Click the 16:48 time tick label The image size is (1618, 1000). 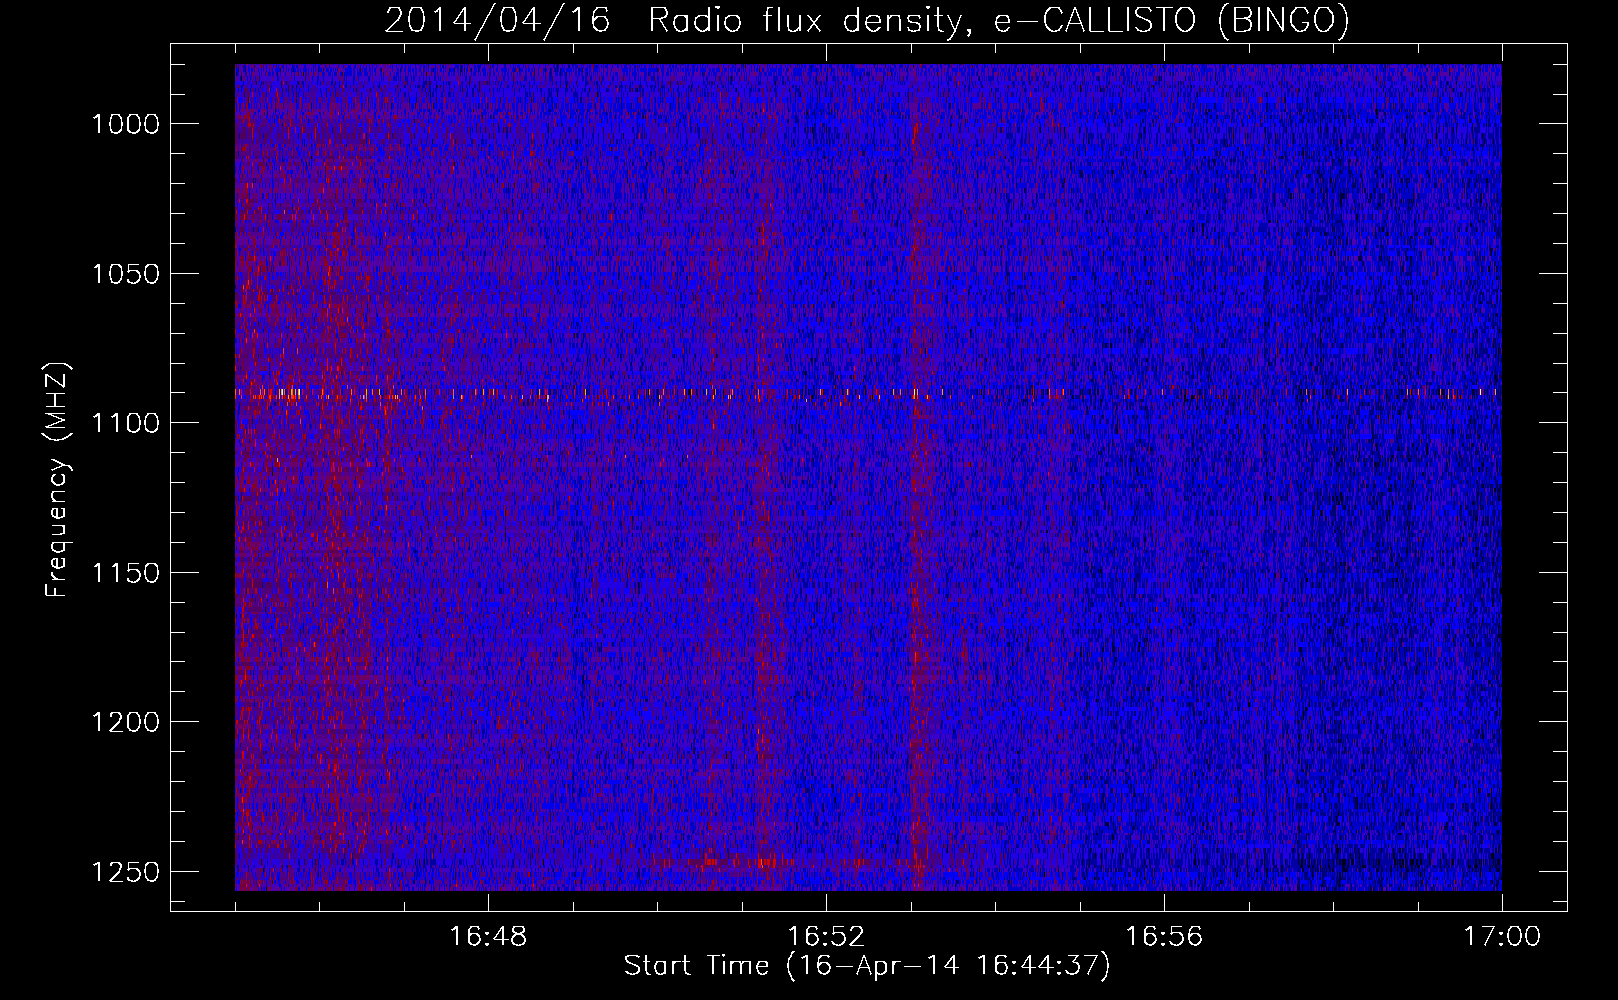point(488,937)
